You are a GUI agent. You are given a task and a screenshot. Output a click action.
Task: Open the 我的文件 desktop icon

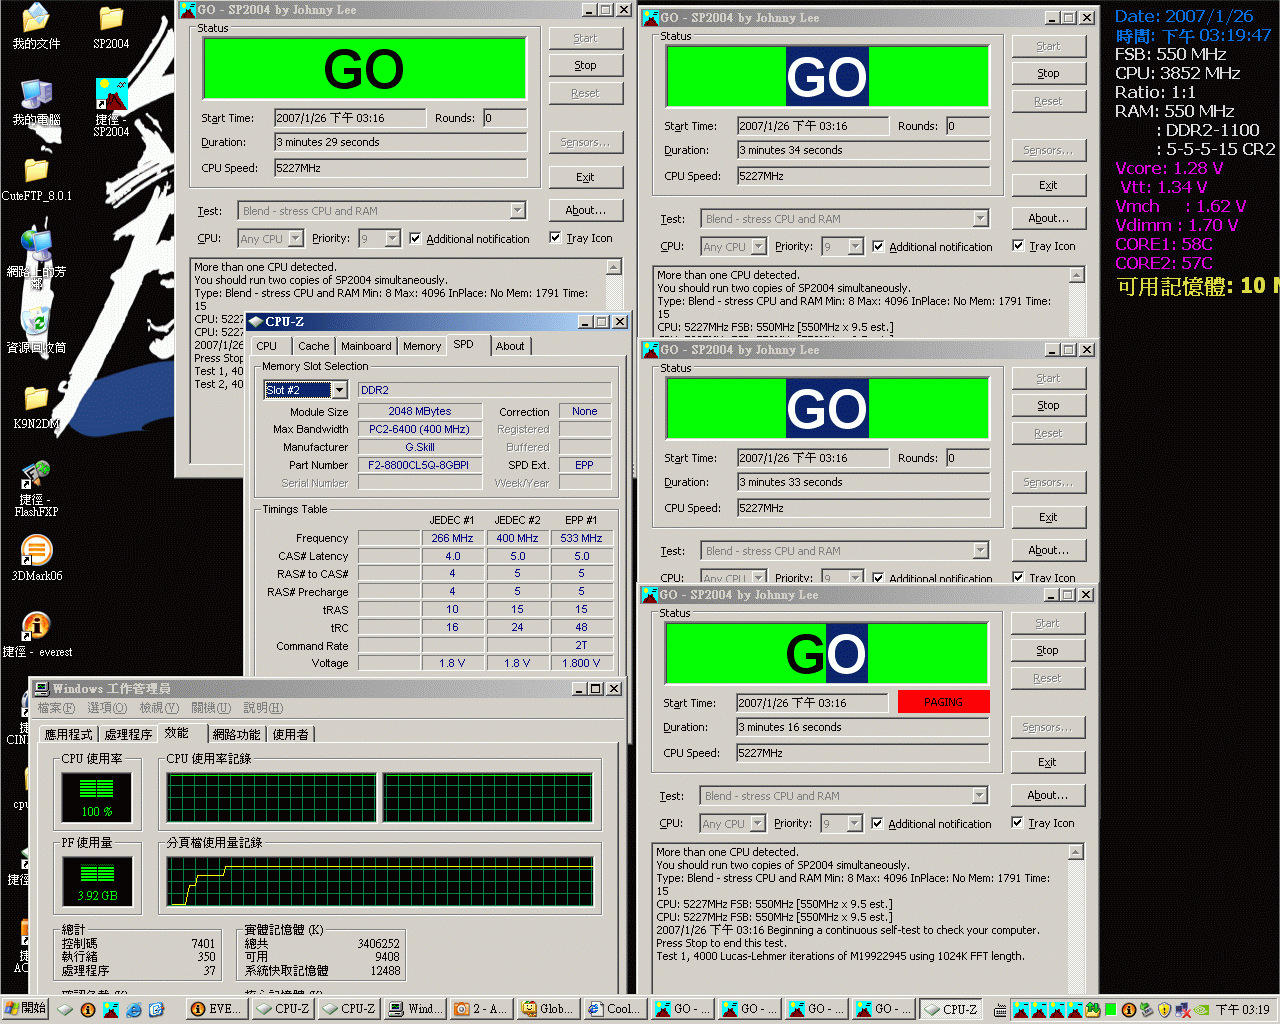tap(35, 26)
